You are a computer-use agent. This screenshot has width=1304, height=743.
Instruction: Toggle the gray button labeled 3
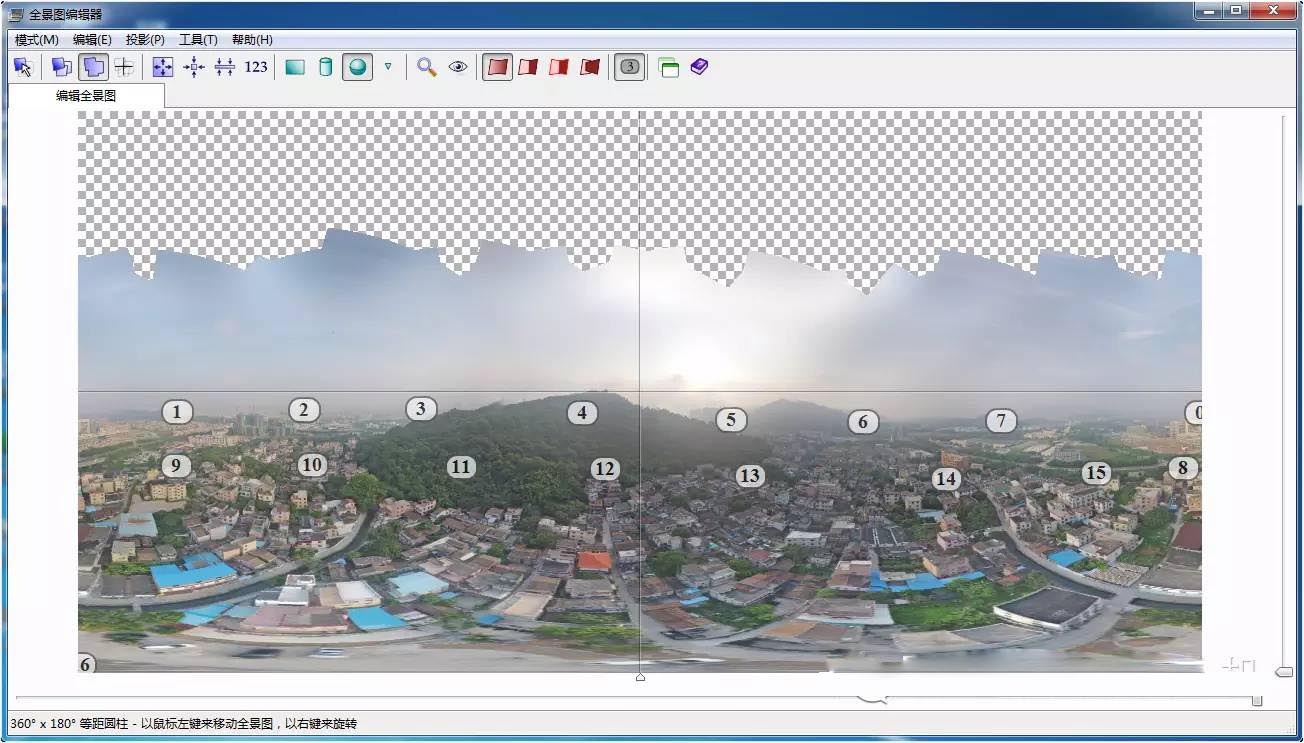point(629,67)
